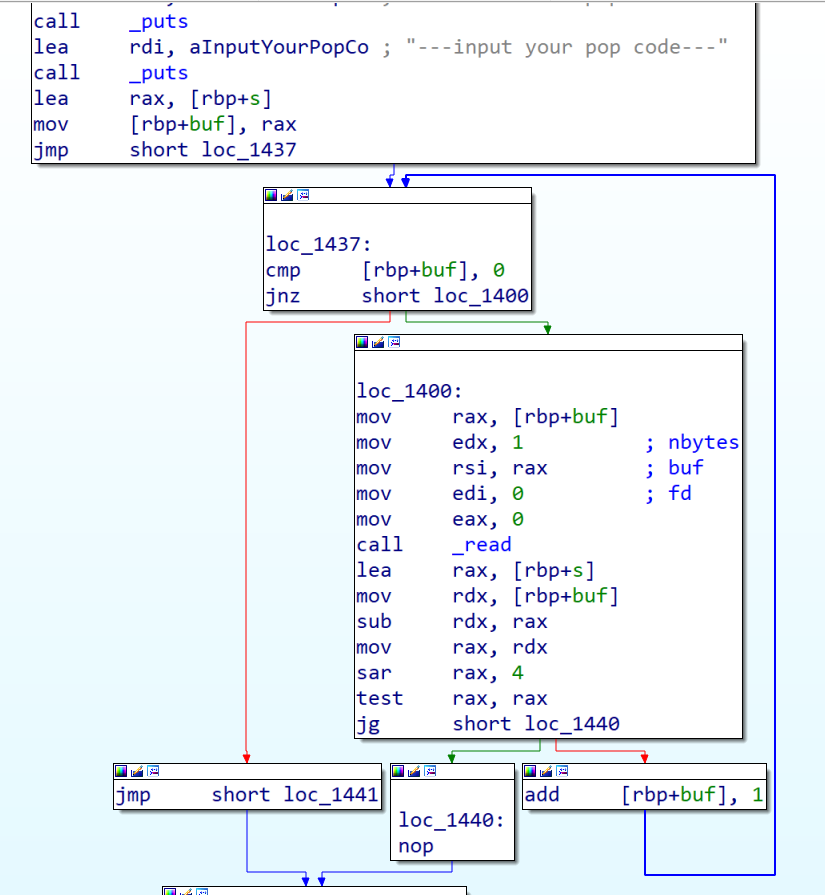
Task: Select the _read call instruction
Action: pos(481,545)
